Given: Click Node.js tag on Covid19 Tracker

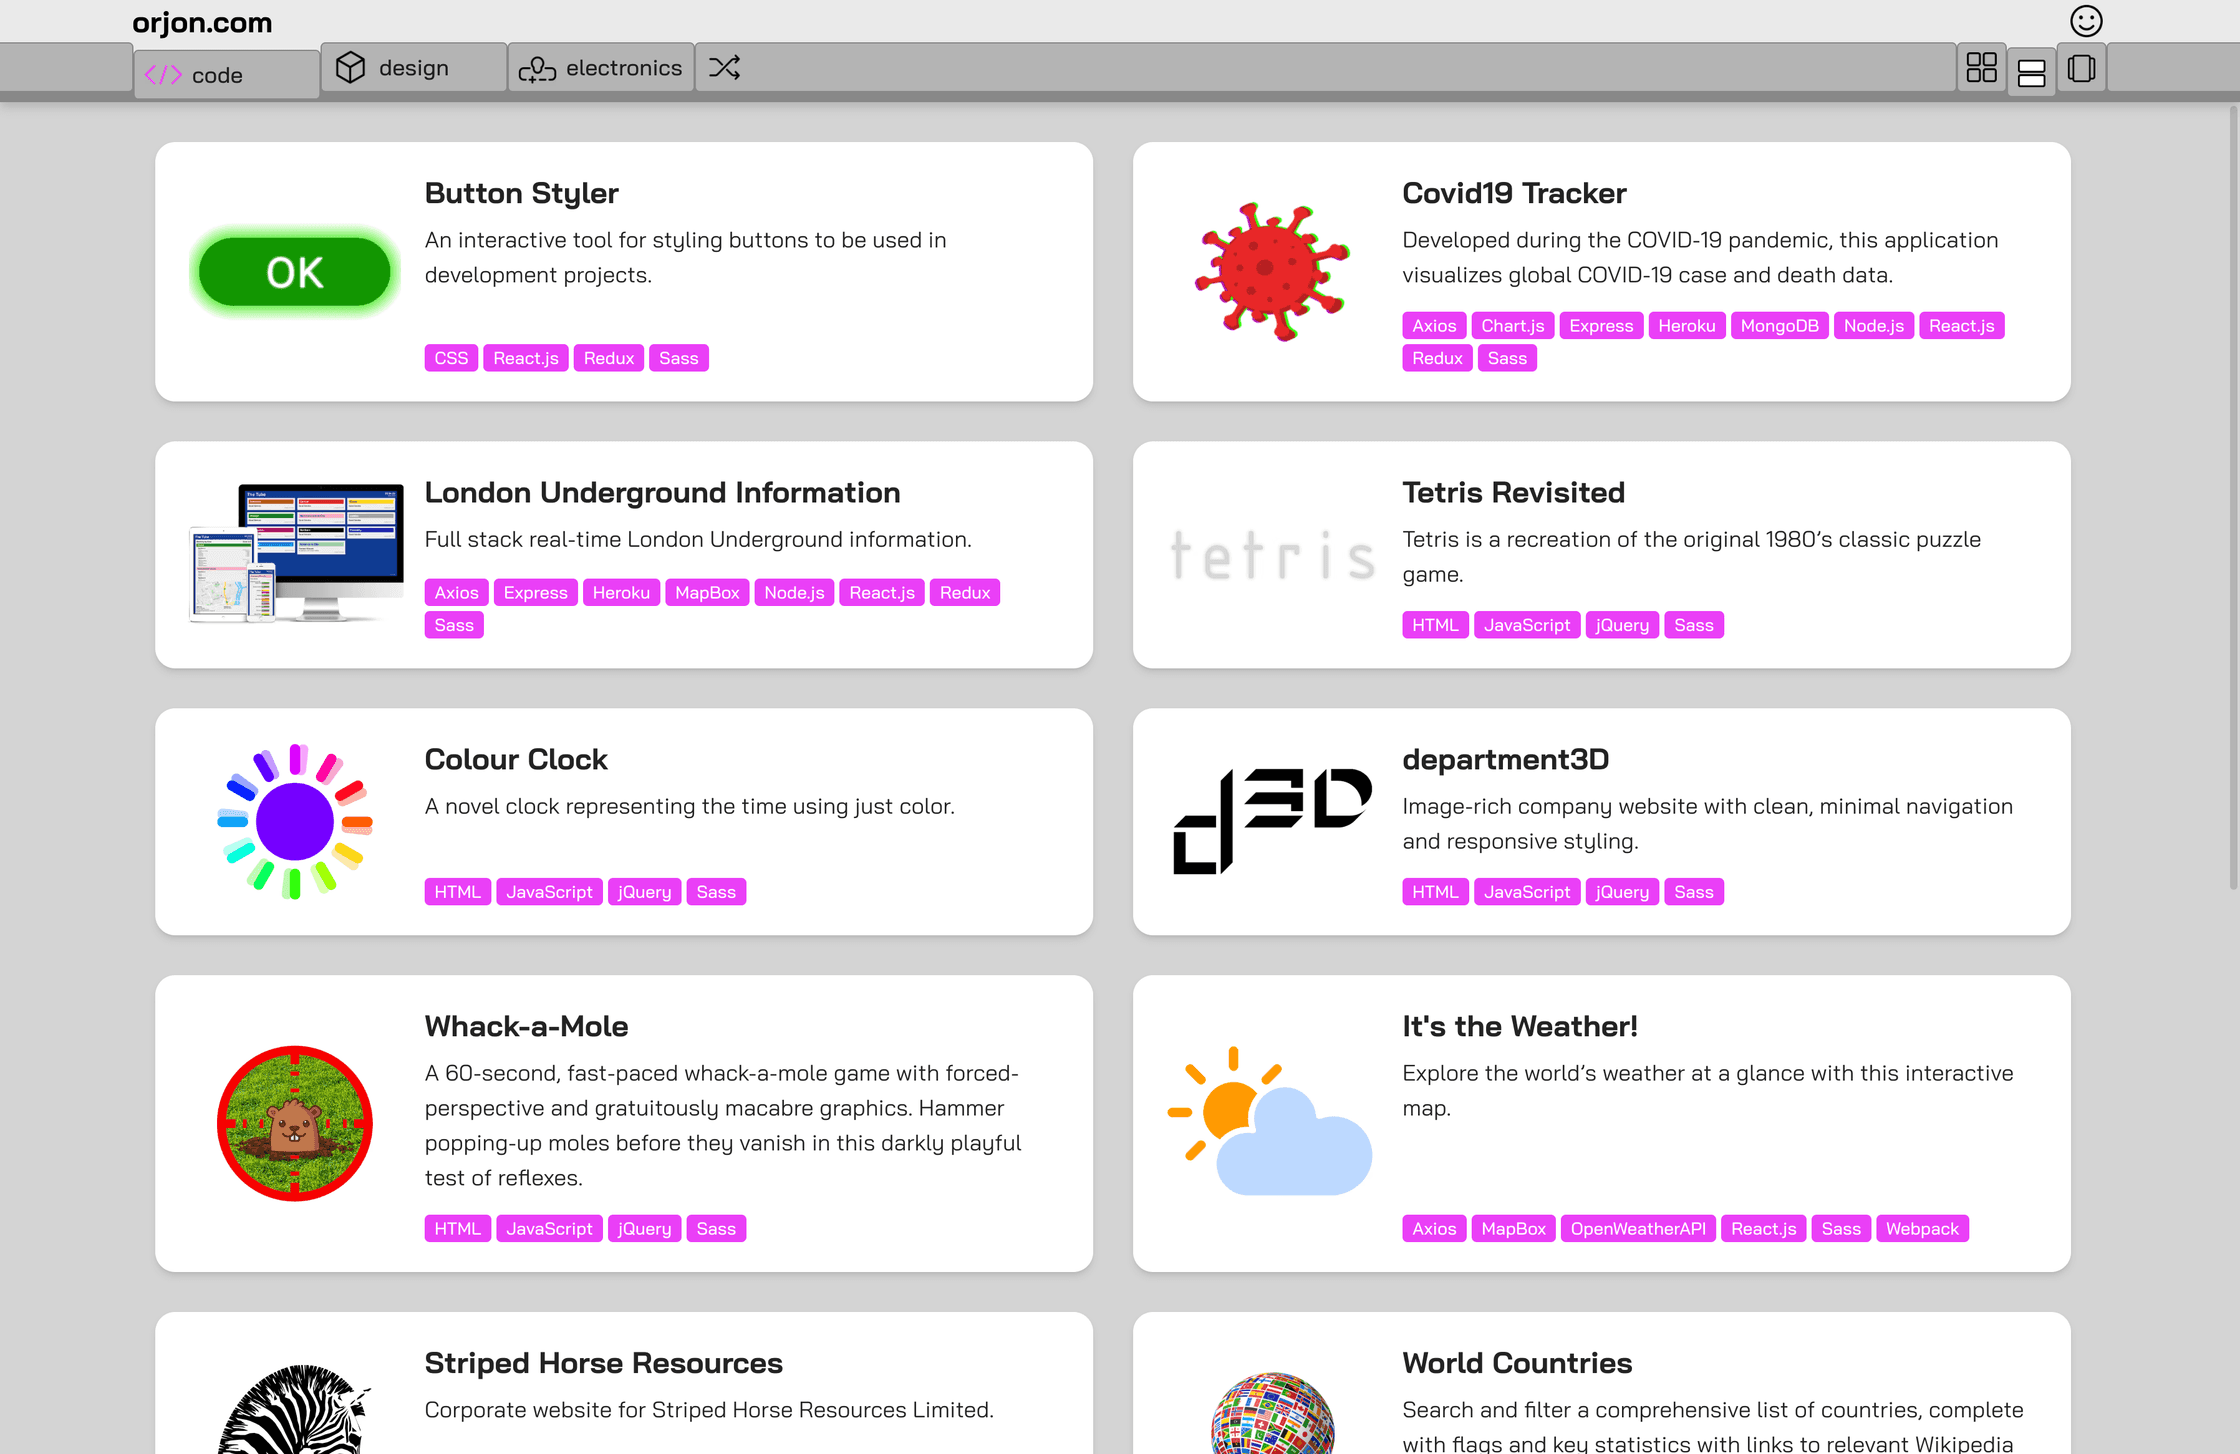Looking at the screenshot, I should coord(1874,326).
